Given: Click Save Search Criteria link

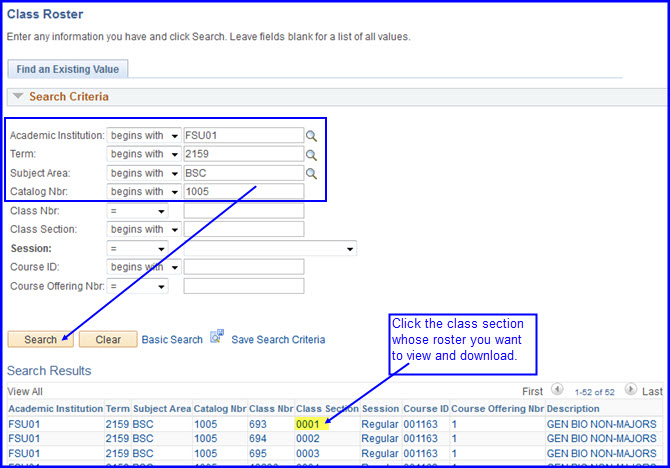Looking at the screenshot, I should pos(278,339).
